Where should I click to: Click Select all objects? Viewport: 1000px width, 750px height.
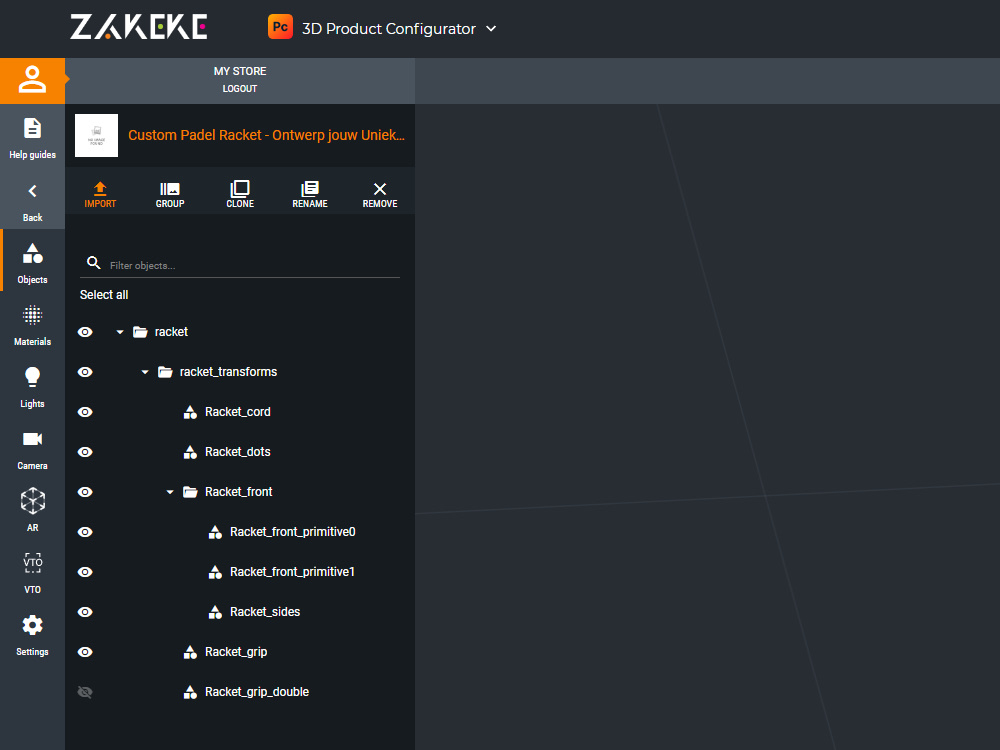104,294
